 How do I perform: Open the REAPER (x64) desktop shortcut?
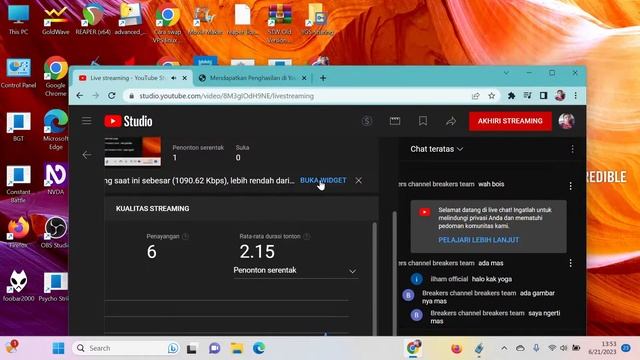[x=93, y=19]
